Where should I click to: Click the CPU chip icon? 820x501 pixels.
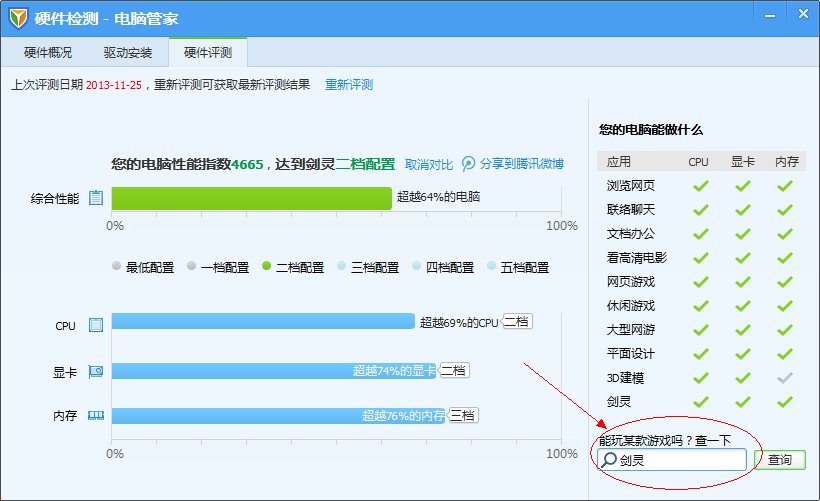[x=96, y=325]
